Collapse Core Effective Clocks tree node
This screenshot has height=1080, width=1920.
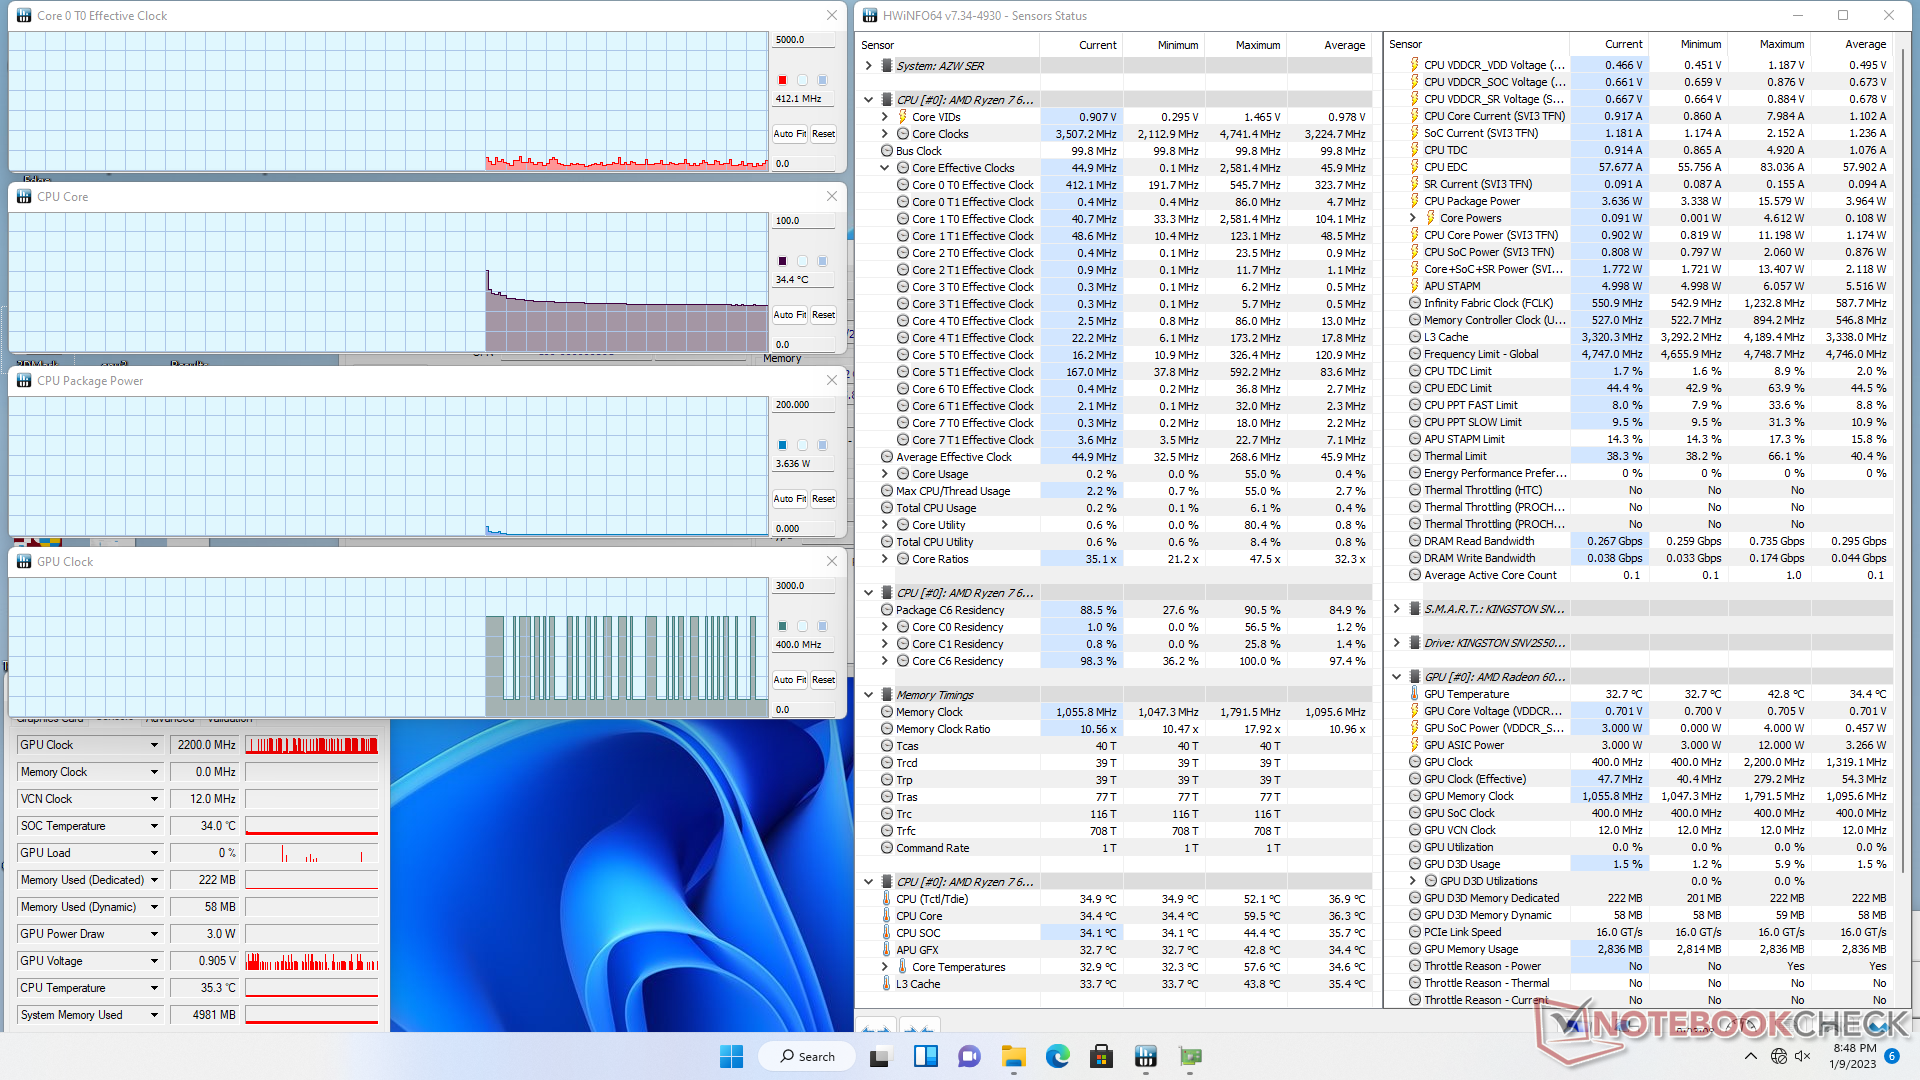[x=885, y=168]
